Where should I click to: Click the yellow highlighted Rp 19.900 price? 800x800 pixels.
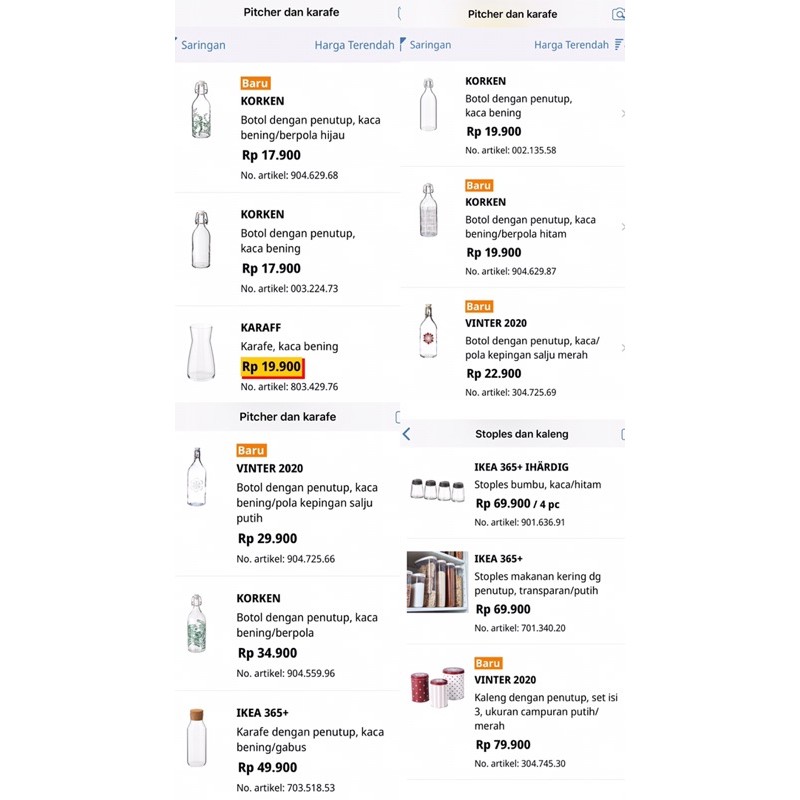[x=272, y=367]
